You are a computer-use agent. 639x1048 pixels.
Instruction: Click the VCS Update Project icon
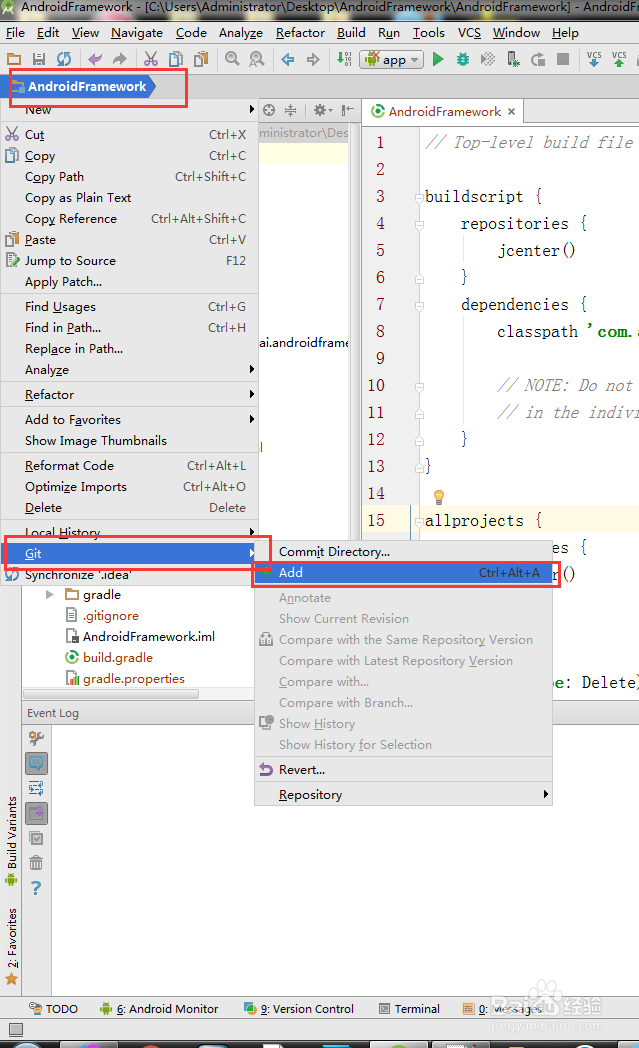click(594, 59)
